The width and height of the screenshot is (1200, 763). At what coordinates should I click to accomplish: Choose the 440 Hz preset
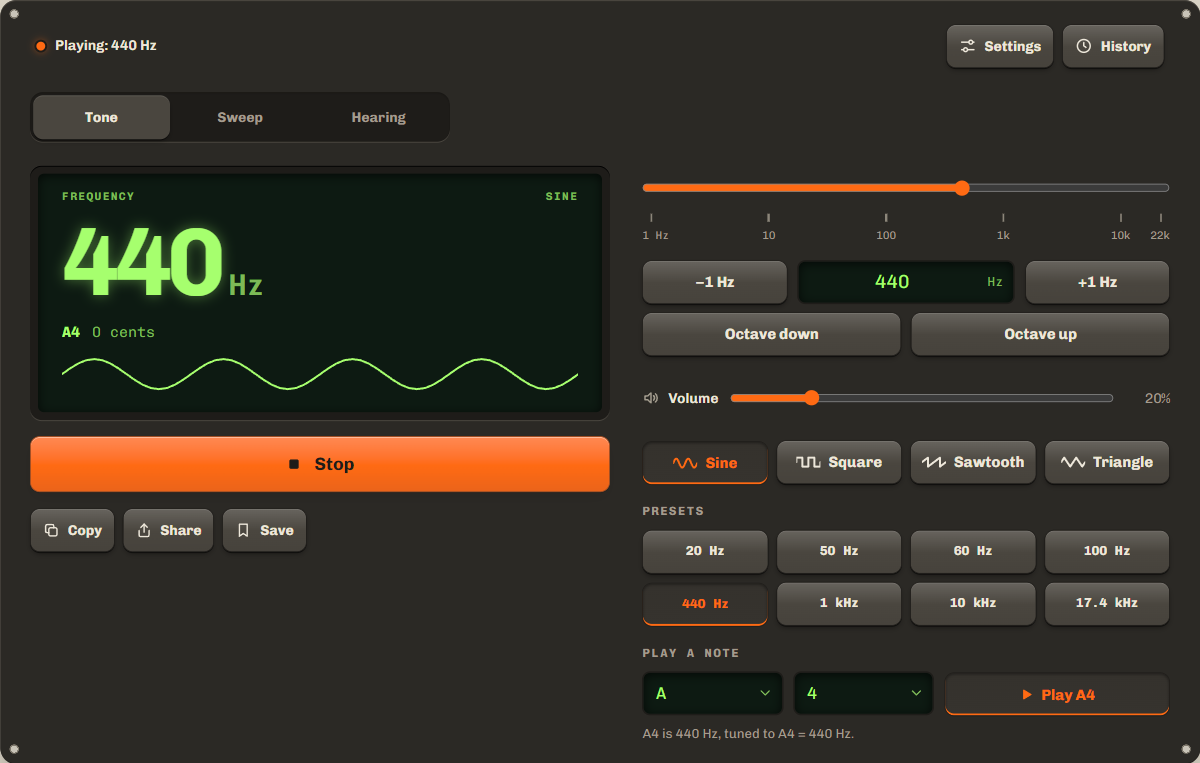[705, 603]
